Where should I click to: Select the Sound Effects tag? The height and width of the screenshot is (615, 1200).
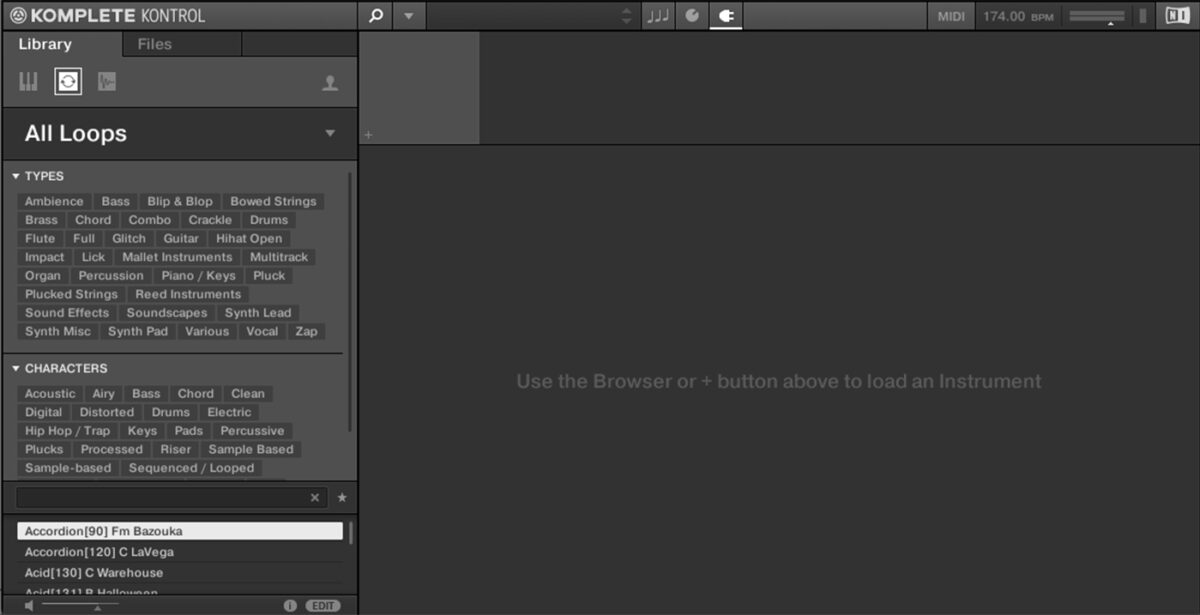(67, 312)
